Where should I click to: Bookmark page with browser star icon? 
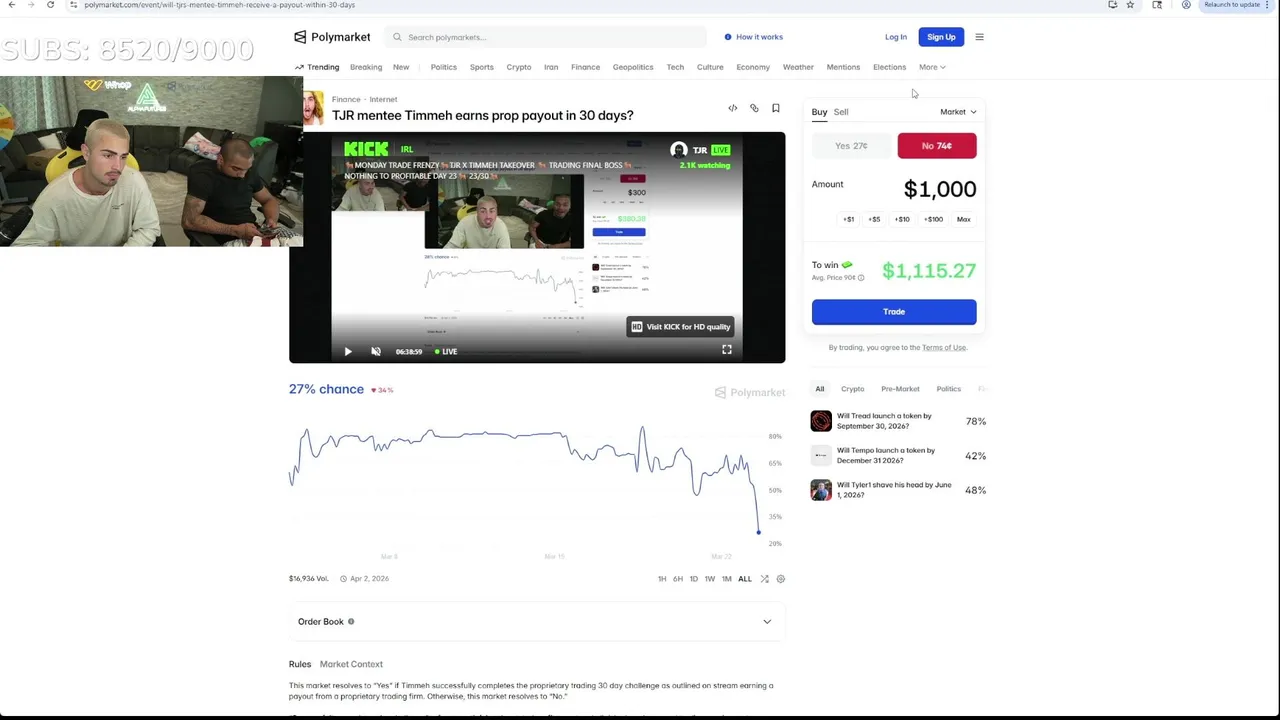[x=1130, y=5]
